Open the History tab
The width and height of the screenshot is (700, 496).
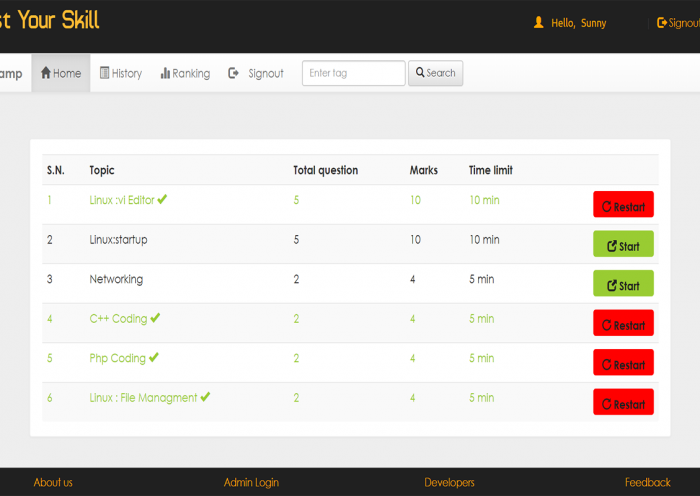pos(121,73)
